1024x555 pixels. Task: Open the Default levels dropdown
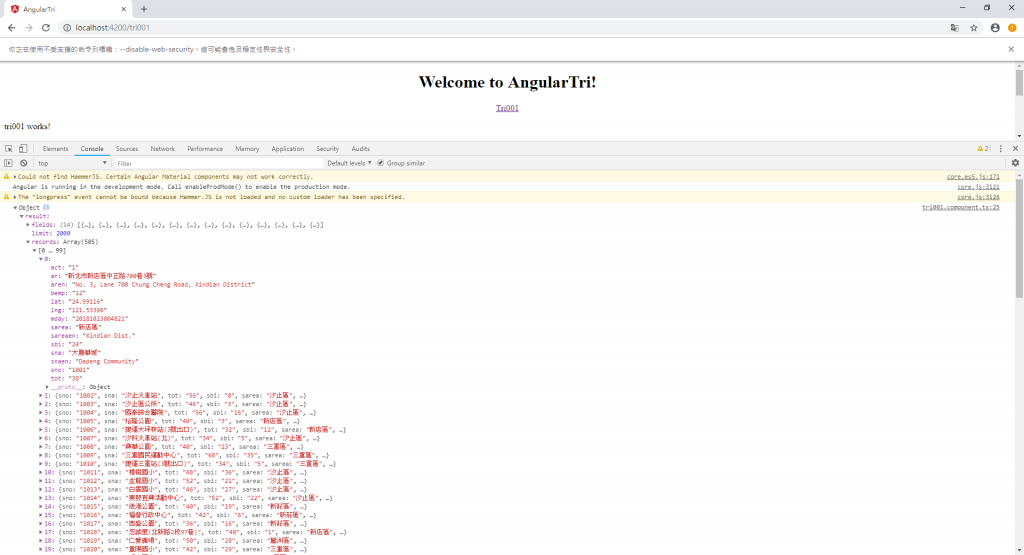tap(349, 163)
